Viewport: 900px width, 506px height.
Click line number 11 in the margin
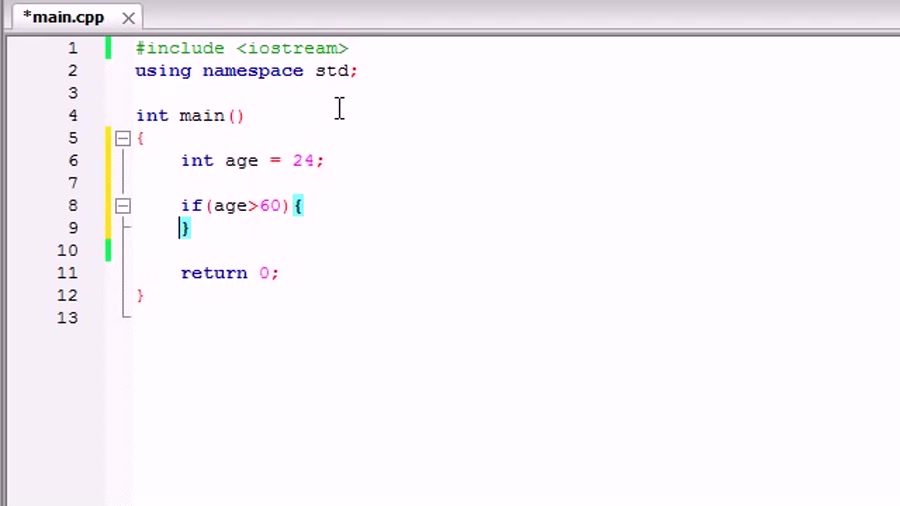click(67, 273)
